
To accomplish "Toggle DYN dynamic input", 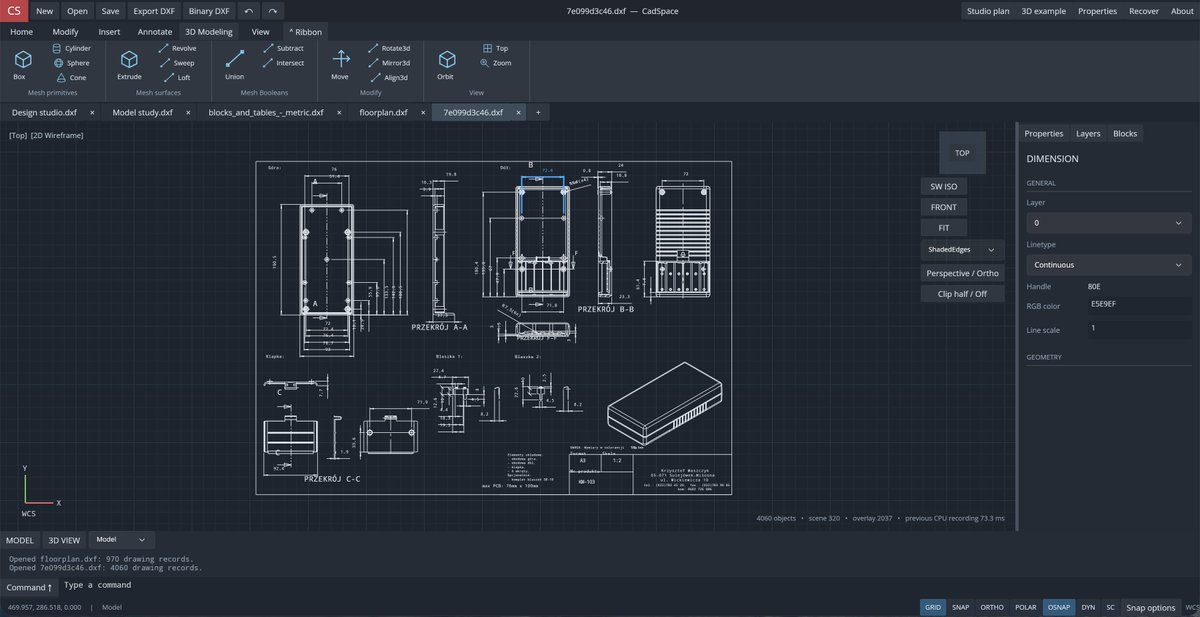I will (x=1088, y=607).
